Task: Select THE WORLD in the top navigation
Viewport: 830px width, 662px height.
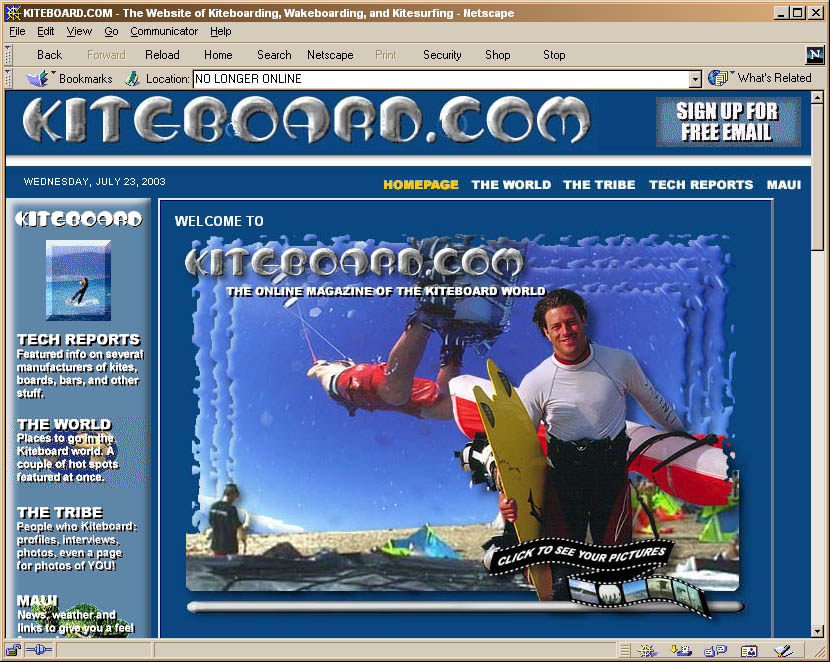Action: (511, 185)
